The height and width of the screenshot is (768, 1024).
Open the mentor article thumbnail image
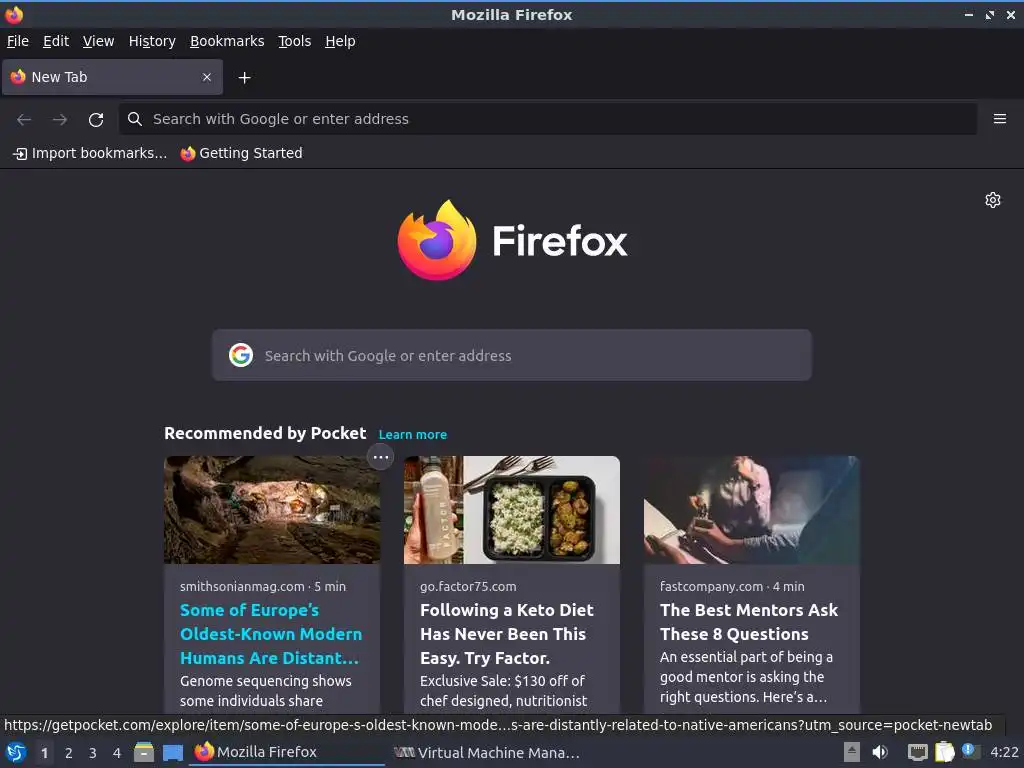[752, 509]
